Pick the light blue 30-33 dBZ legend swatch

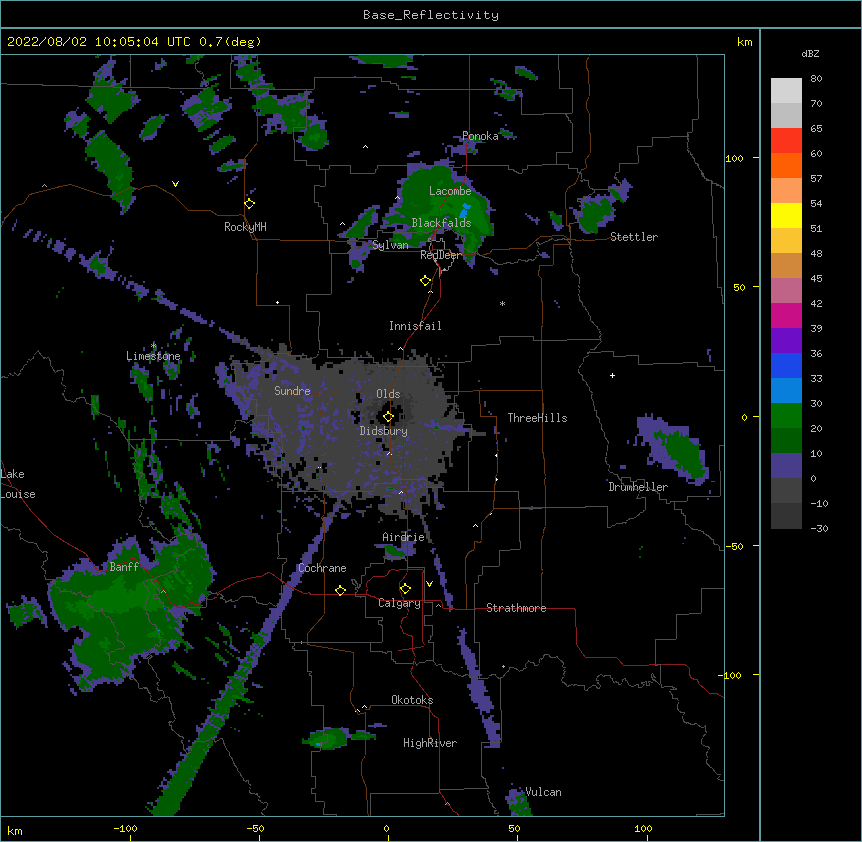tap(786, 391)
